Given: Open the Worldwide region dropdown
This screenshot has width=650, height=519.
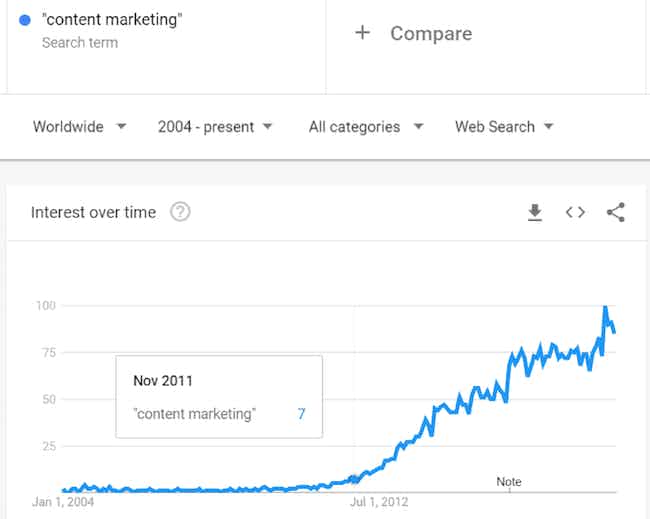Looking at the screenshot, I should point(80,127).
